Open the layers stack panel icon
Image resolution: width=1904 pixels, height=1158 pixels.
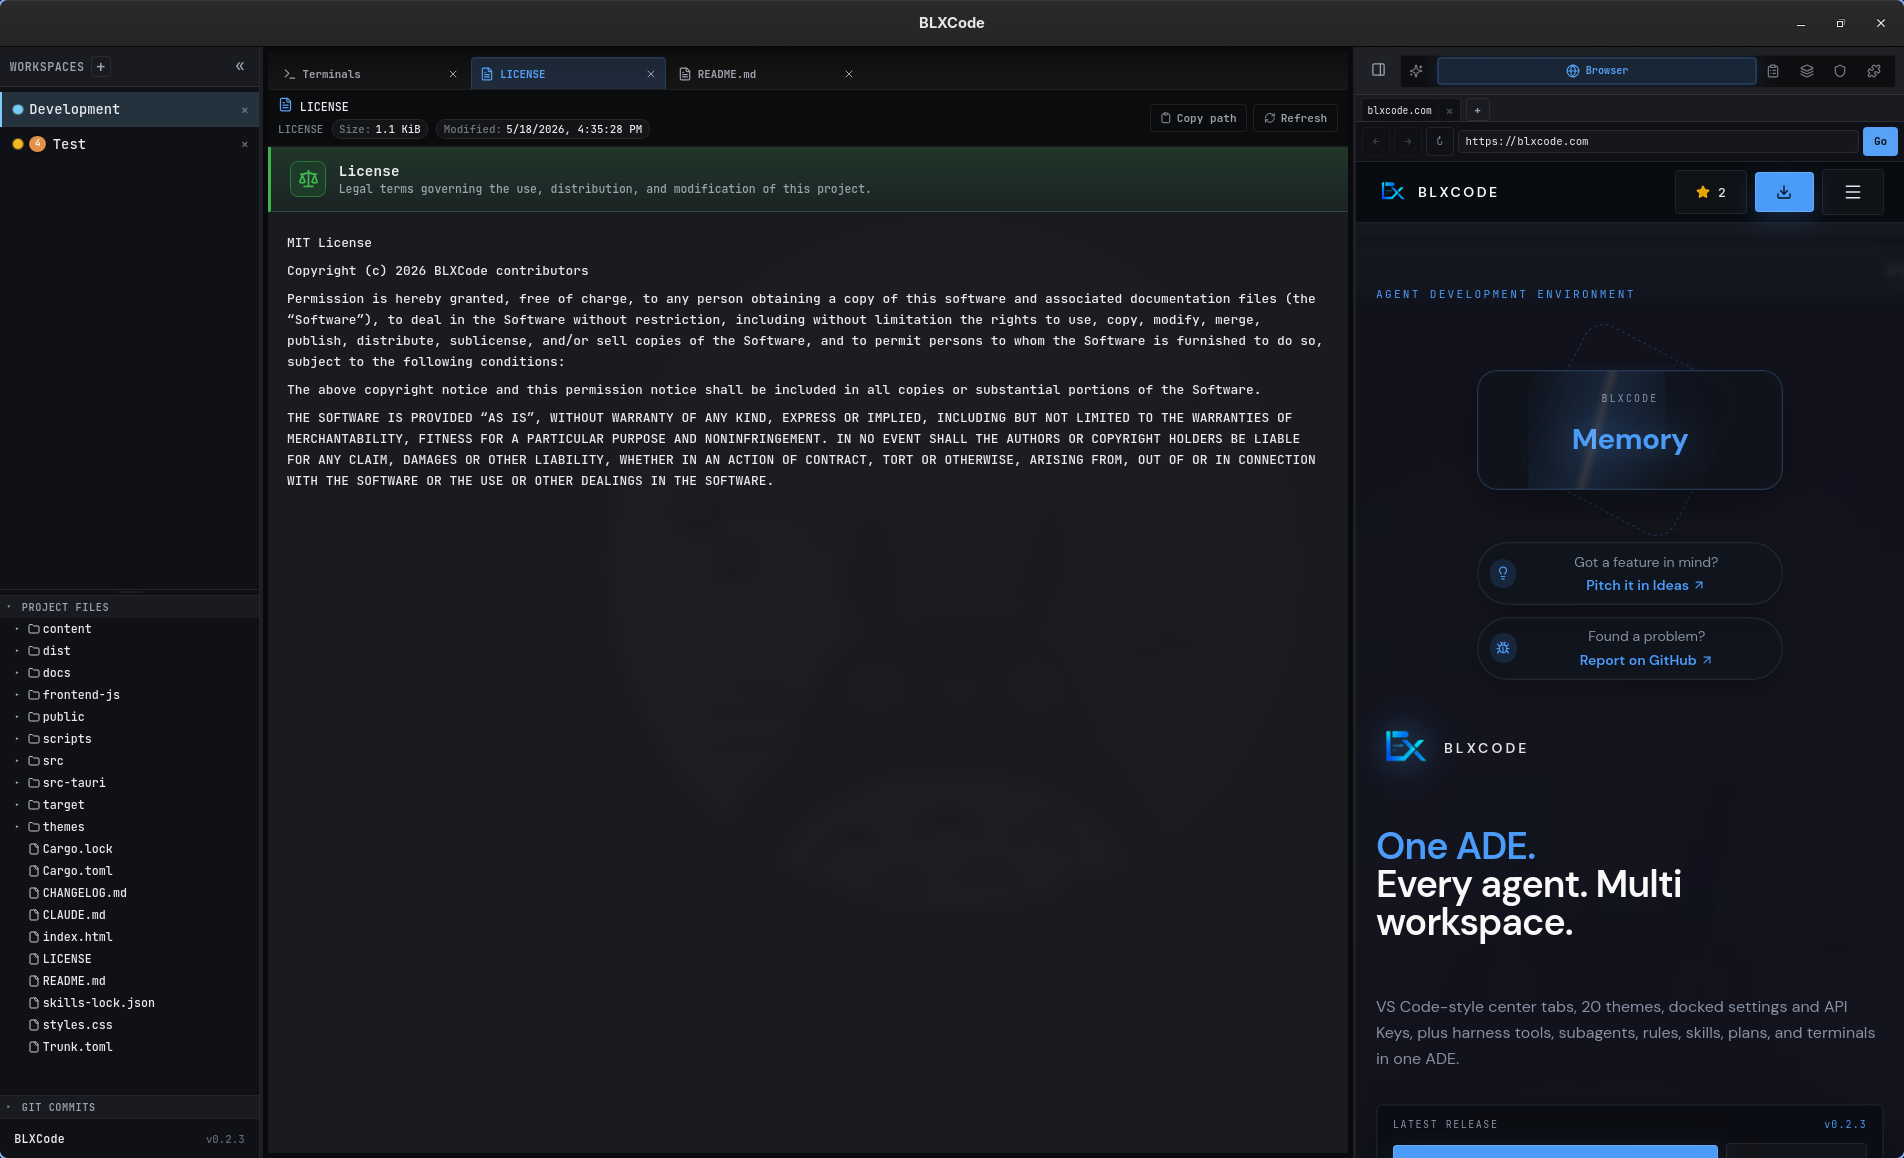click(1807, 71)
